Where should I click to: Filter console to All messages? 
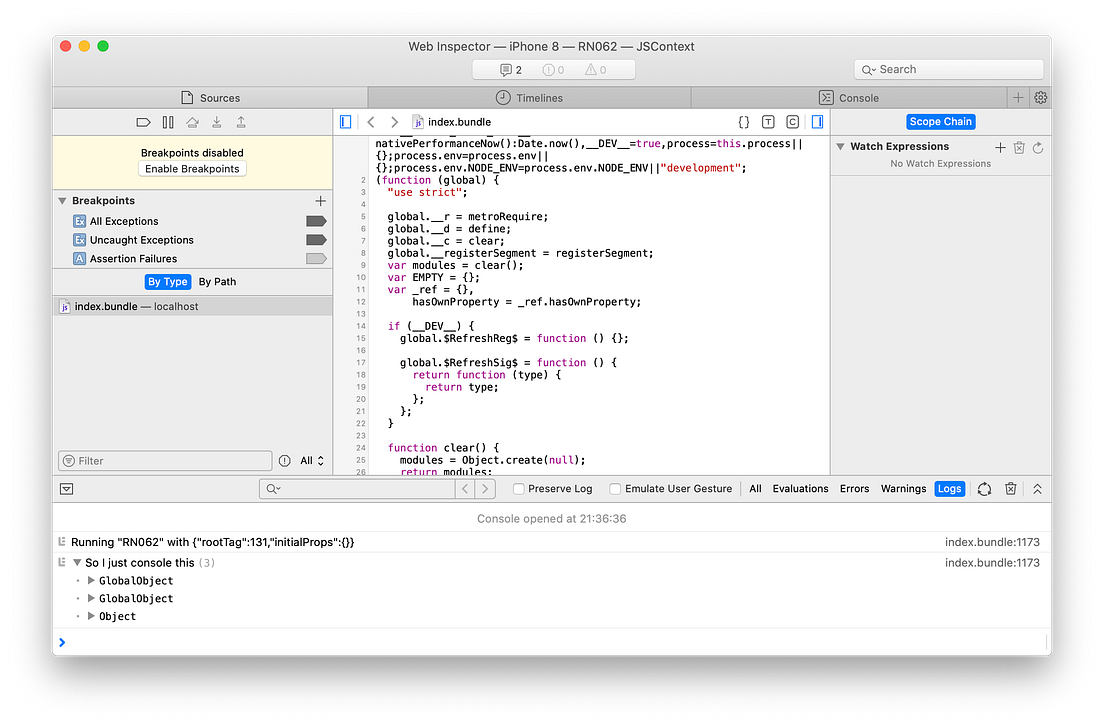pos(755,488)
